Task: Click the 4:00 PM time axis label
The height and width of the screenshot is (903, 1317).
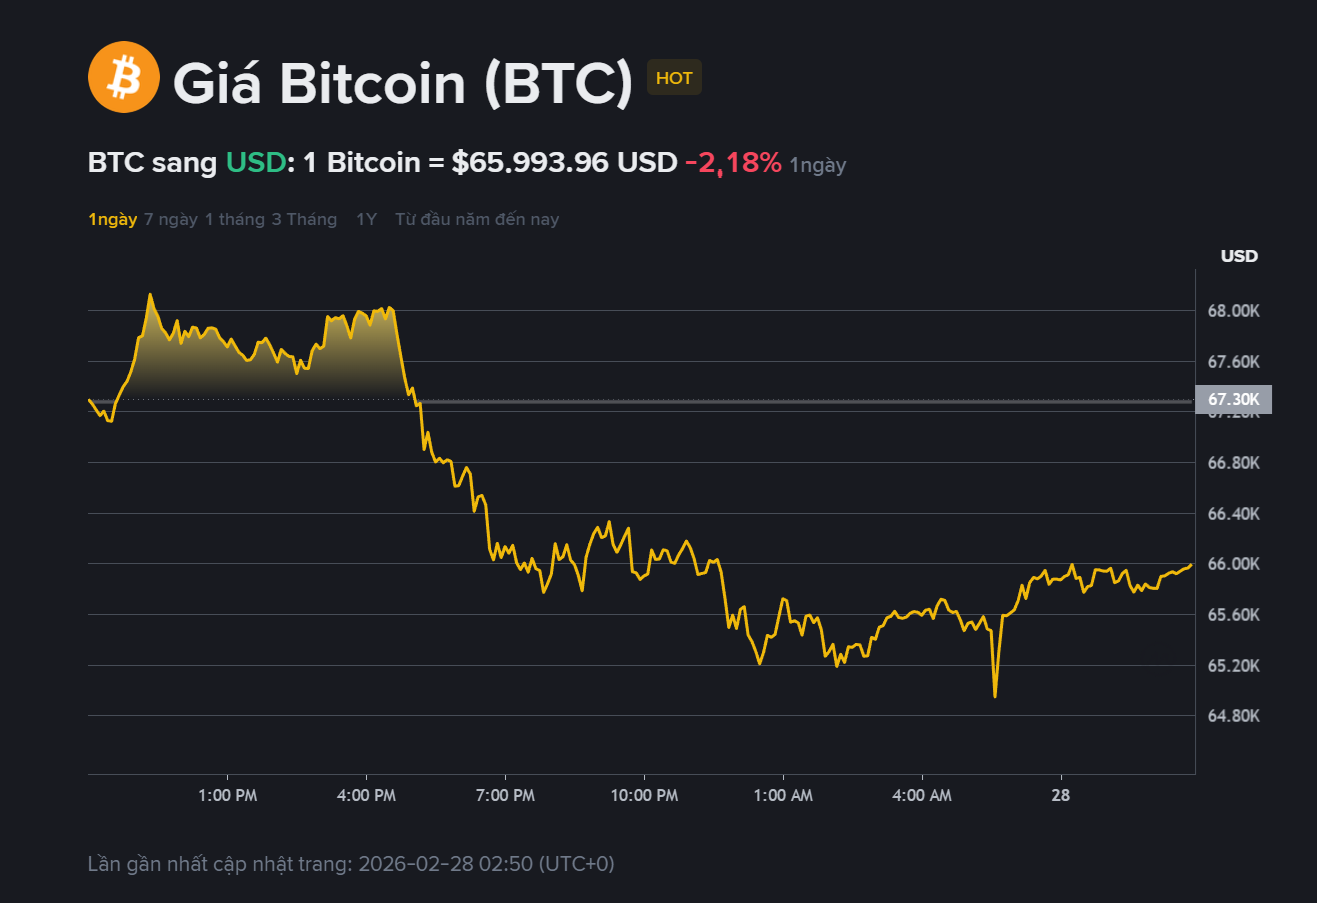Action: click(x=366, y=795)
